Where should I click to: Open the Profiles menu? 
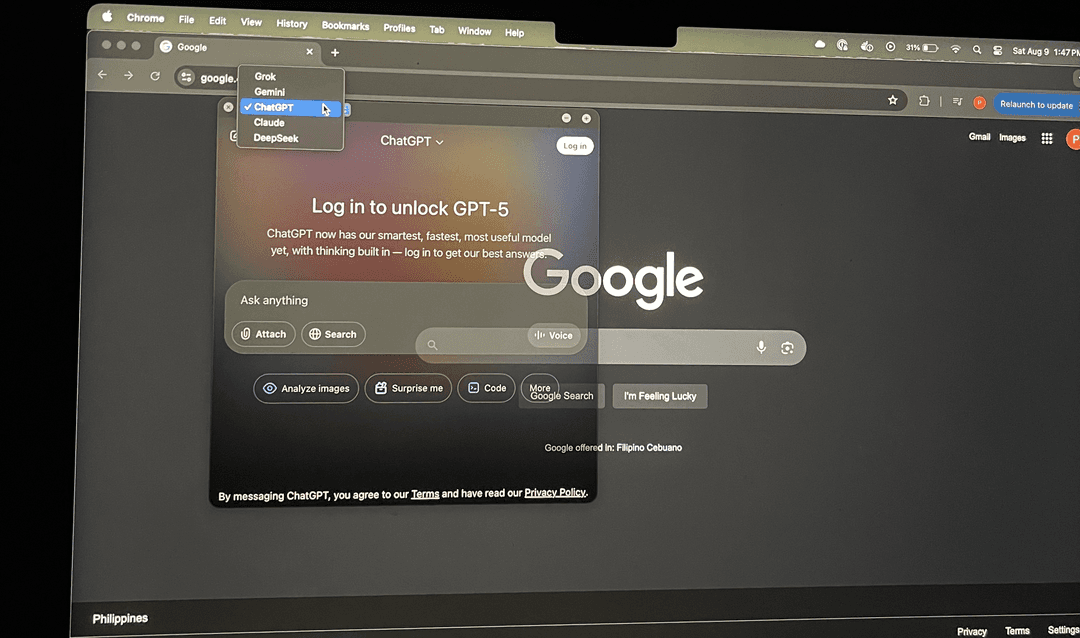399,28
